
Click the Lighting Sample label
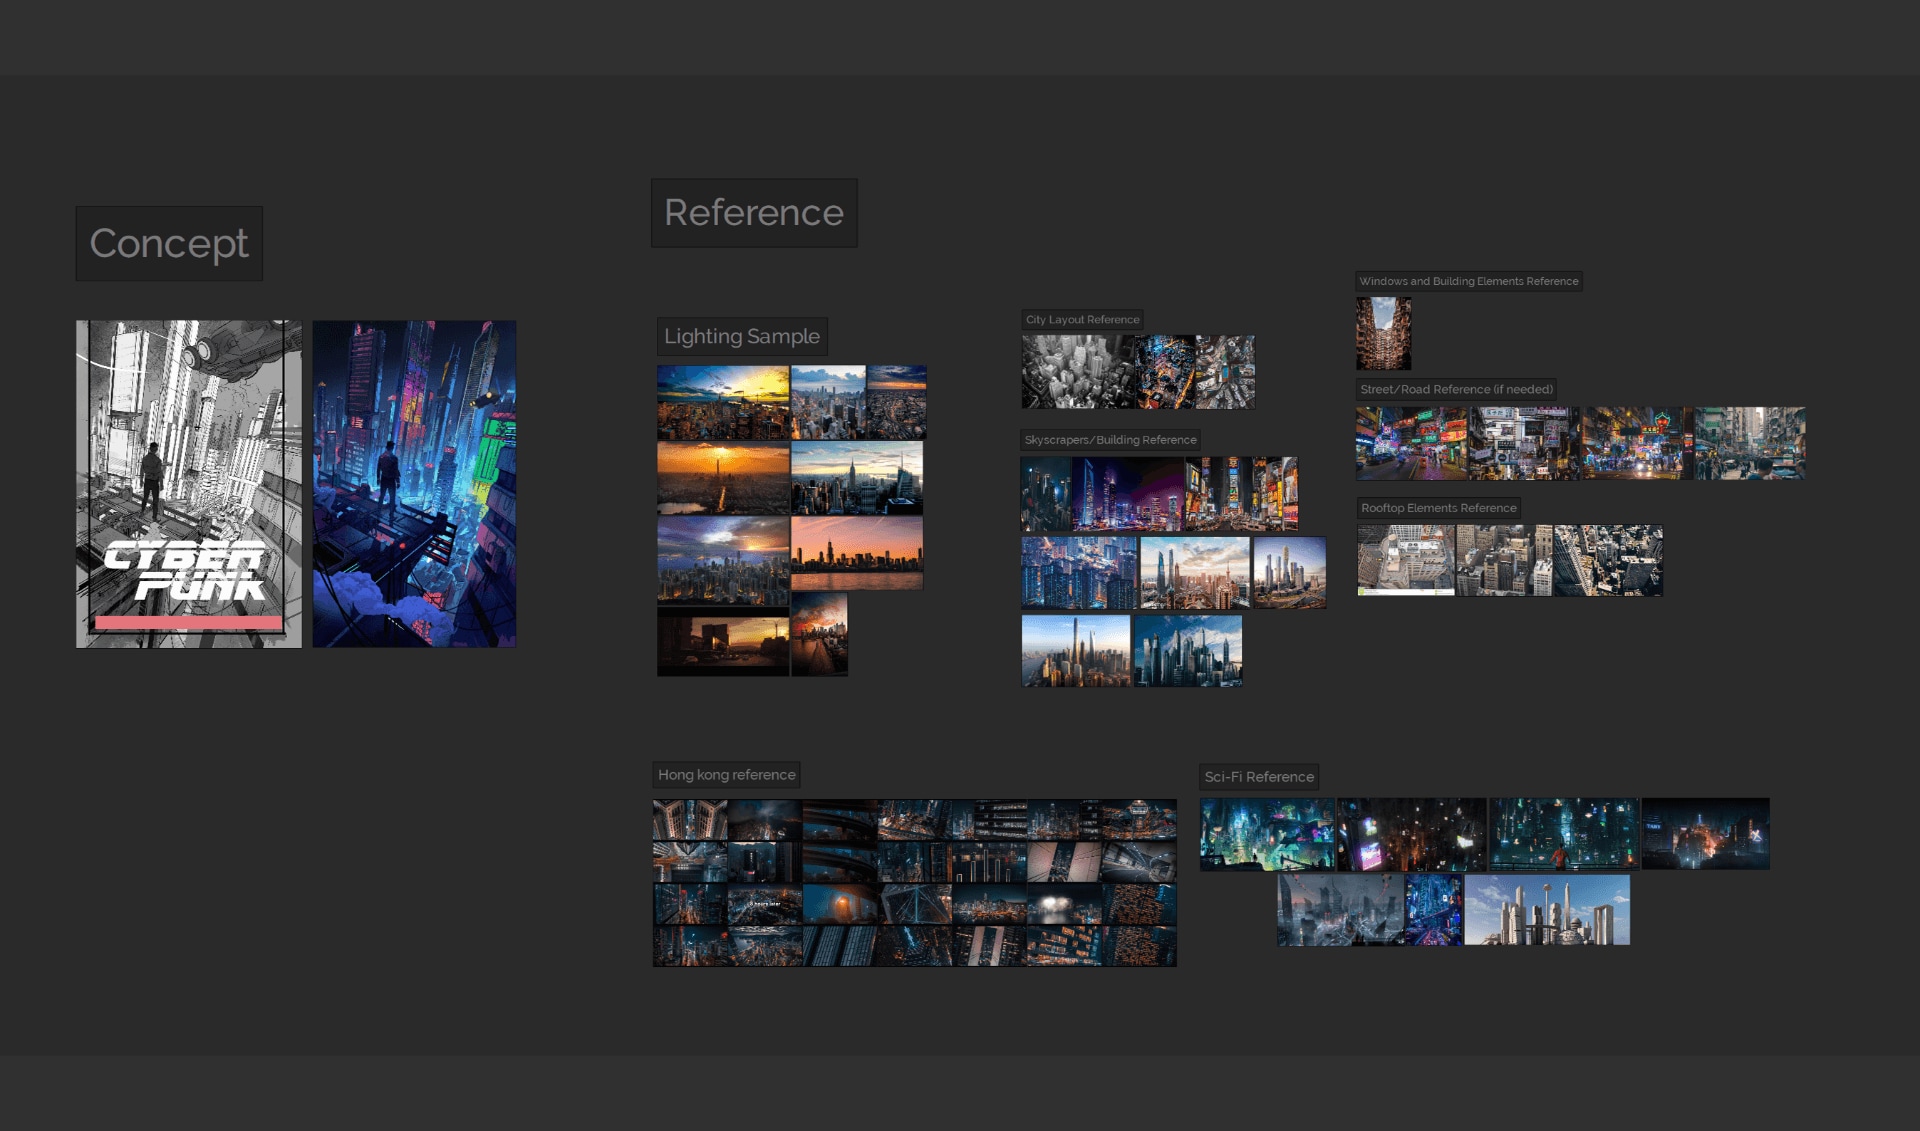(742, 337)
